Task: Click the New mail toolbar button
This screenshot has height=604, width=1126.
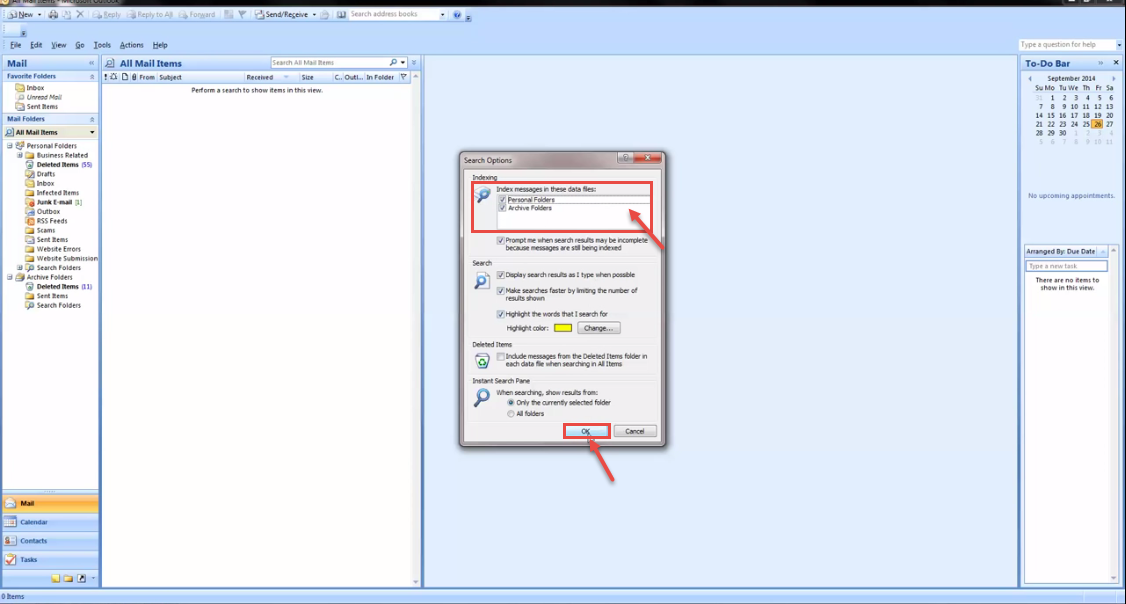Action: coord(20,14)
